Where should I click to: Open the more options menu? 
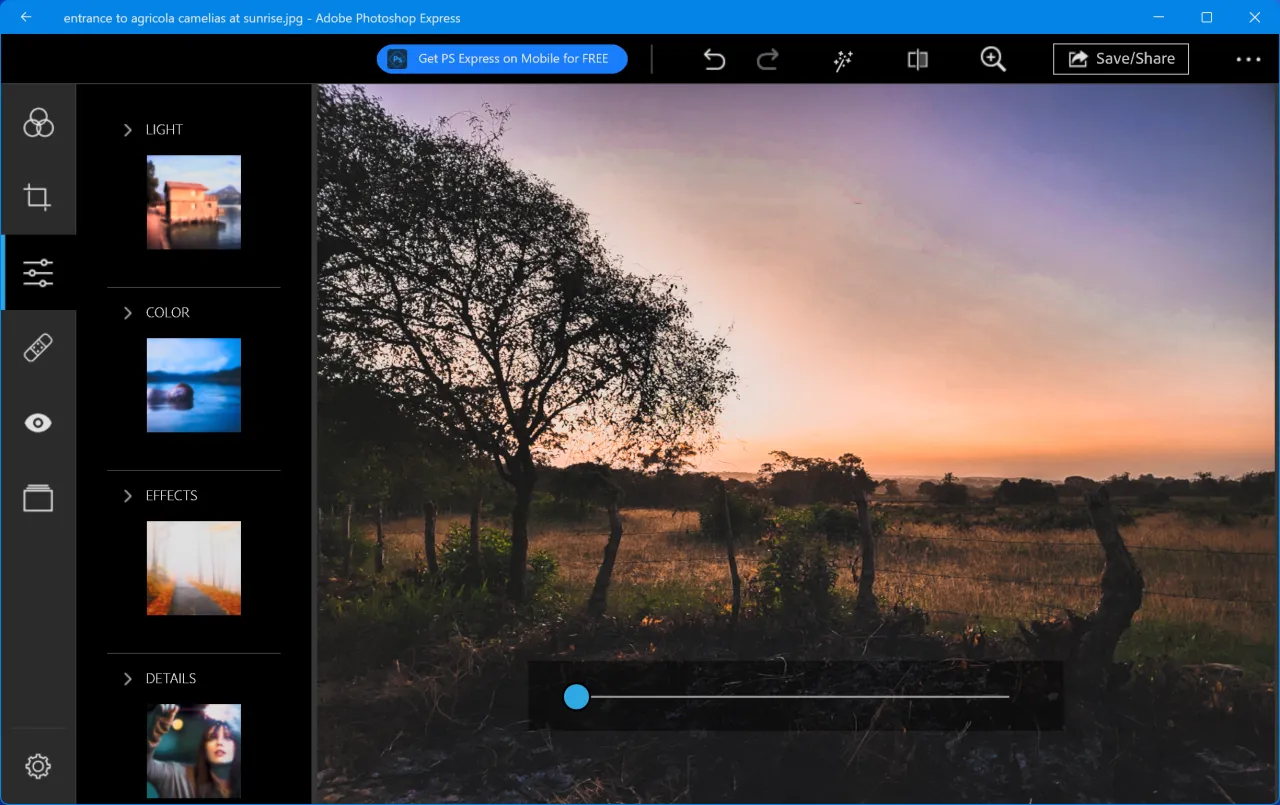tap(1248, 59)
